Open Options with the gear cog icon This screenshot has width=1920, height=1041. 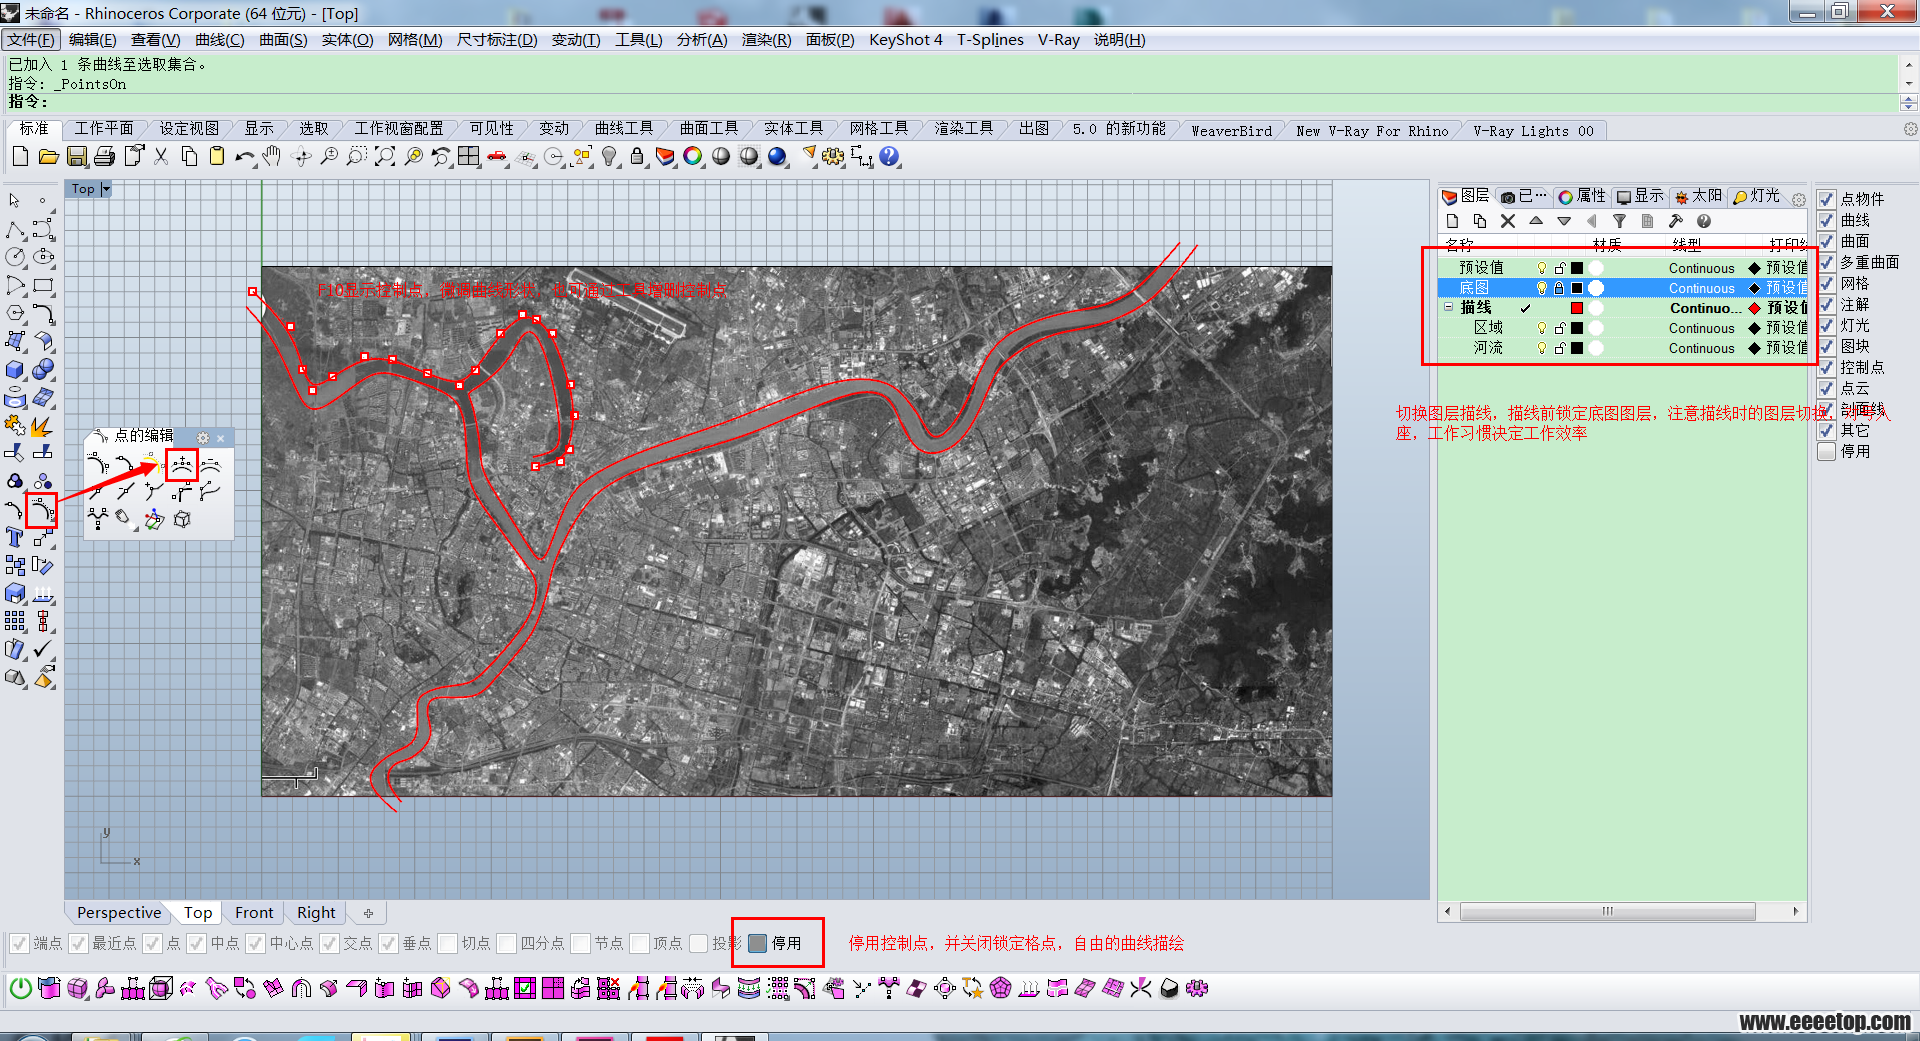[x=833, y=157]
